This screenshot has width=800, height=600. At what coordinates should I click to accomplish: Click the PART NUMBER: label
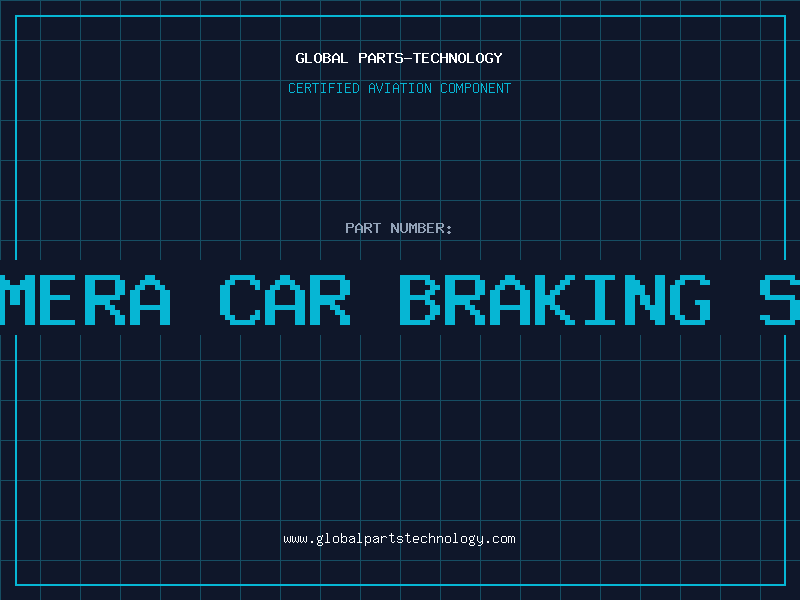(x=399, y=228)
